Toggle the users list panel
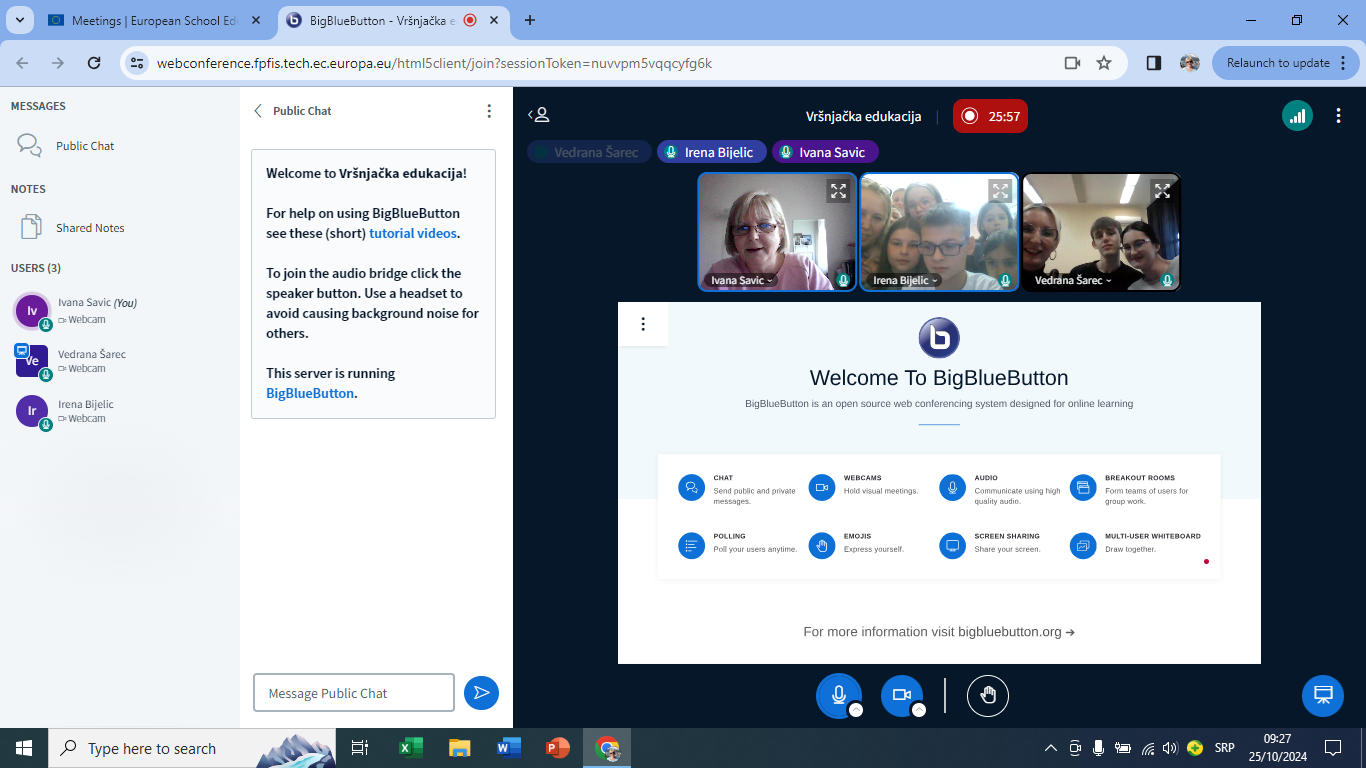Image resolution: width=1366 pixels, height=768 pixels. coord(540,115)
